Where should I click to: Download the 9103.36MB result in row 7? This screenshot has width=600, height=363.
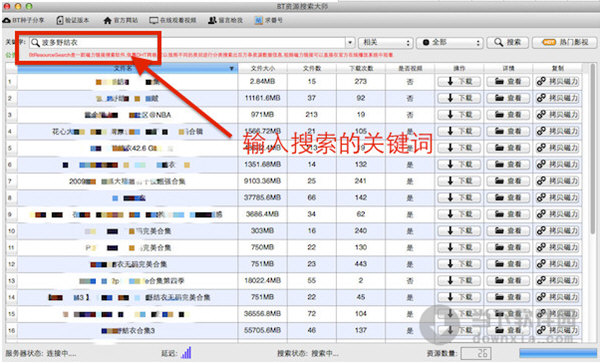point(459,181)
